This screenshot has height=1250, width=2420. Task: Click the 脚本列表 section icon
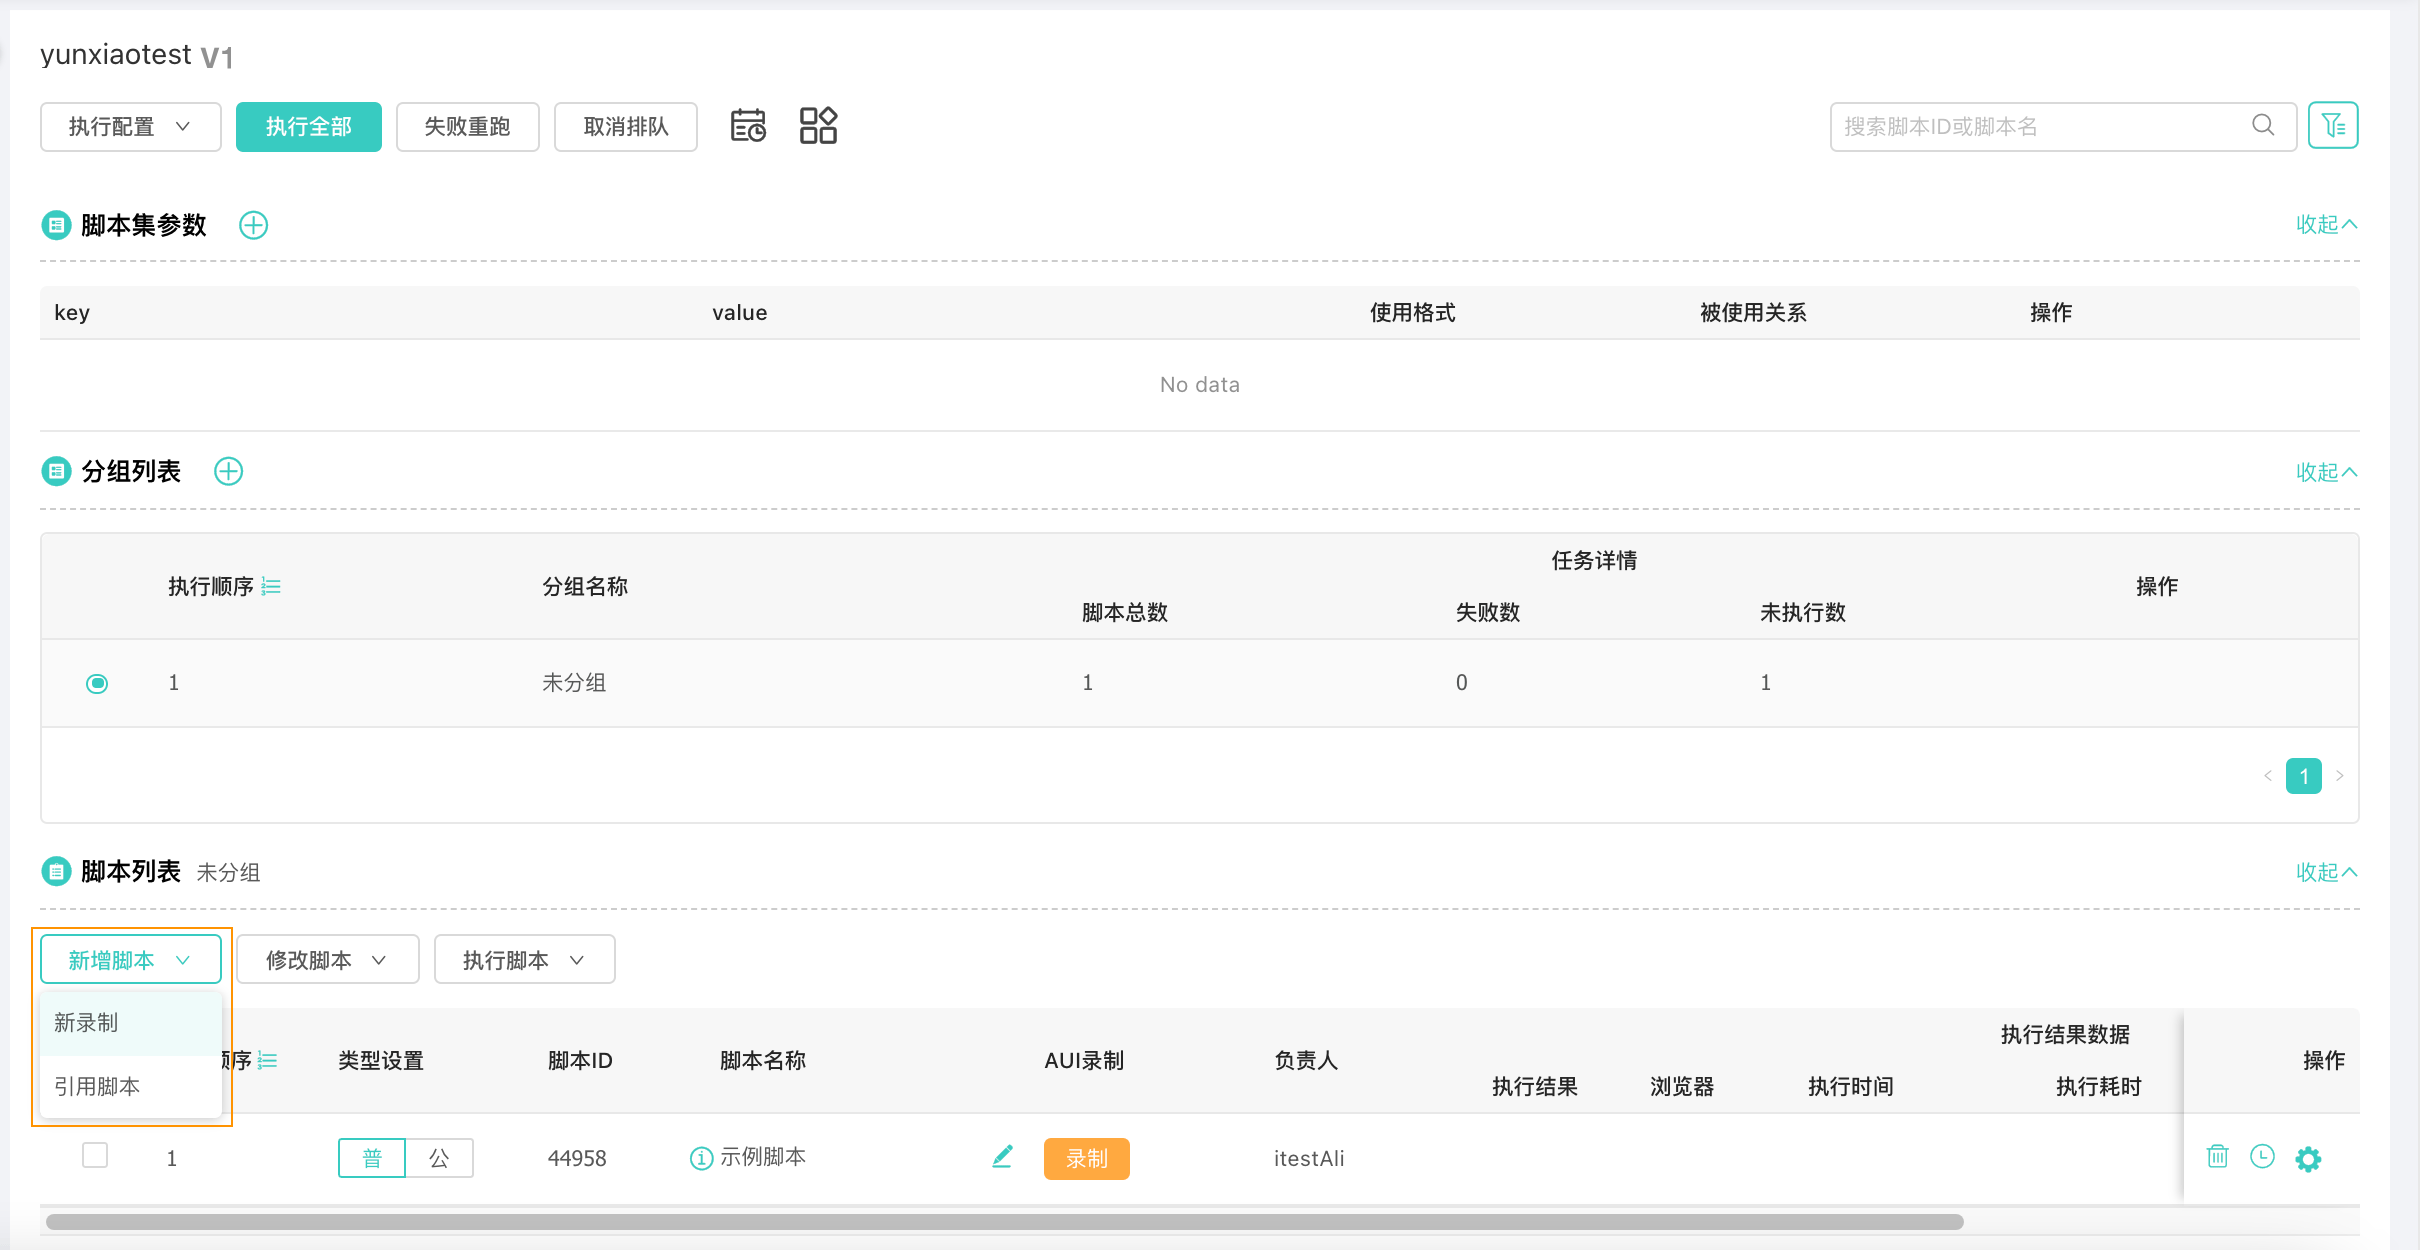56,871
